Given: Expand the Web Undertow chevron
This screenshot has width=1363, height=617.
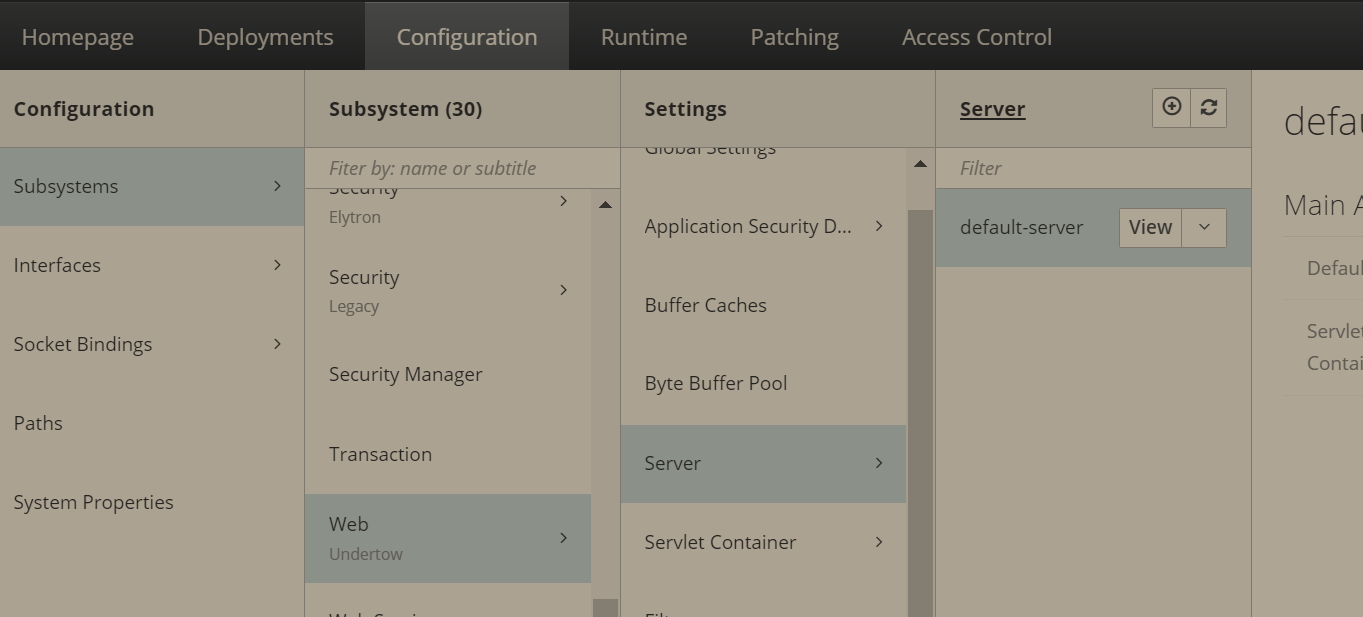Looking at the screenshot, I should click(563, 538).
